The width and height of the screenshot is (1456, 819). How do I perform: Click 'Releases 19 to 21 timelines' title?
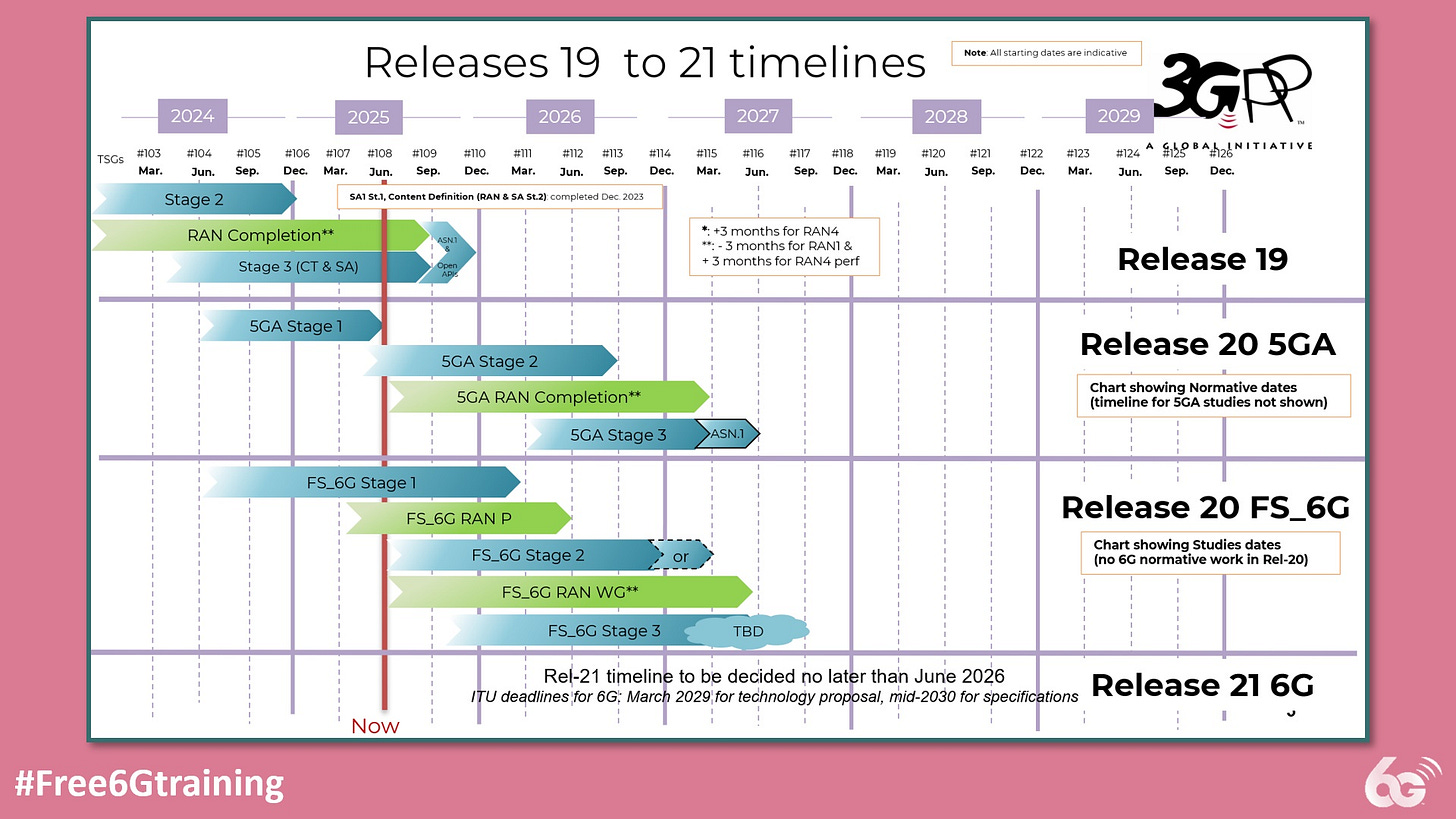[644, 62]
